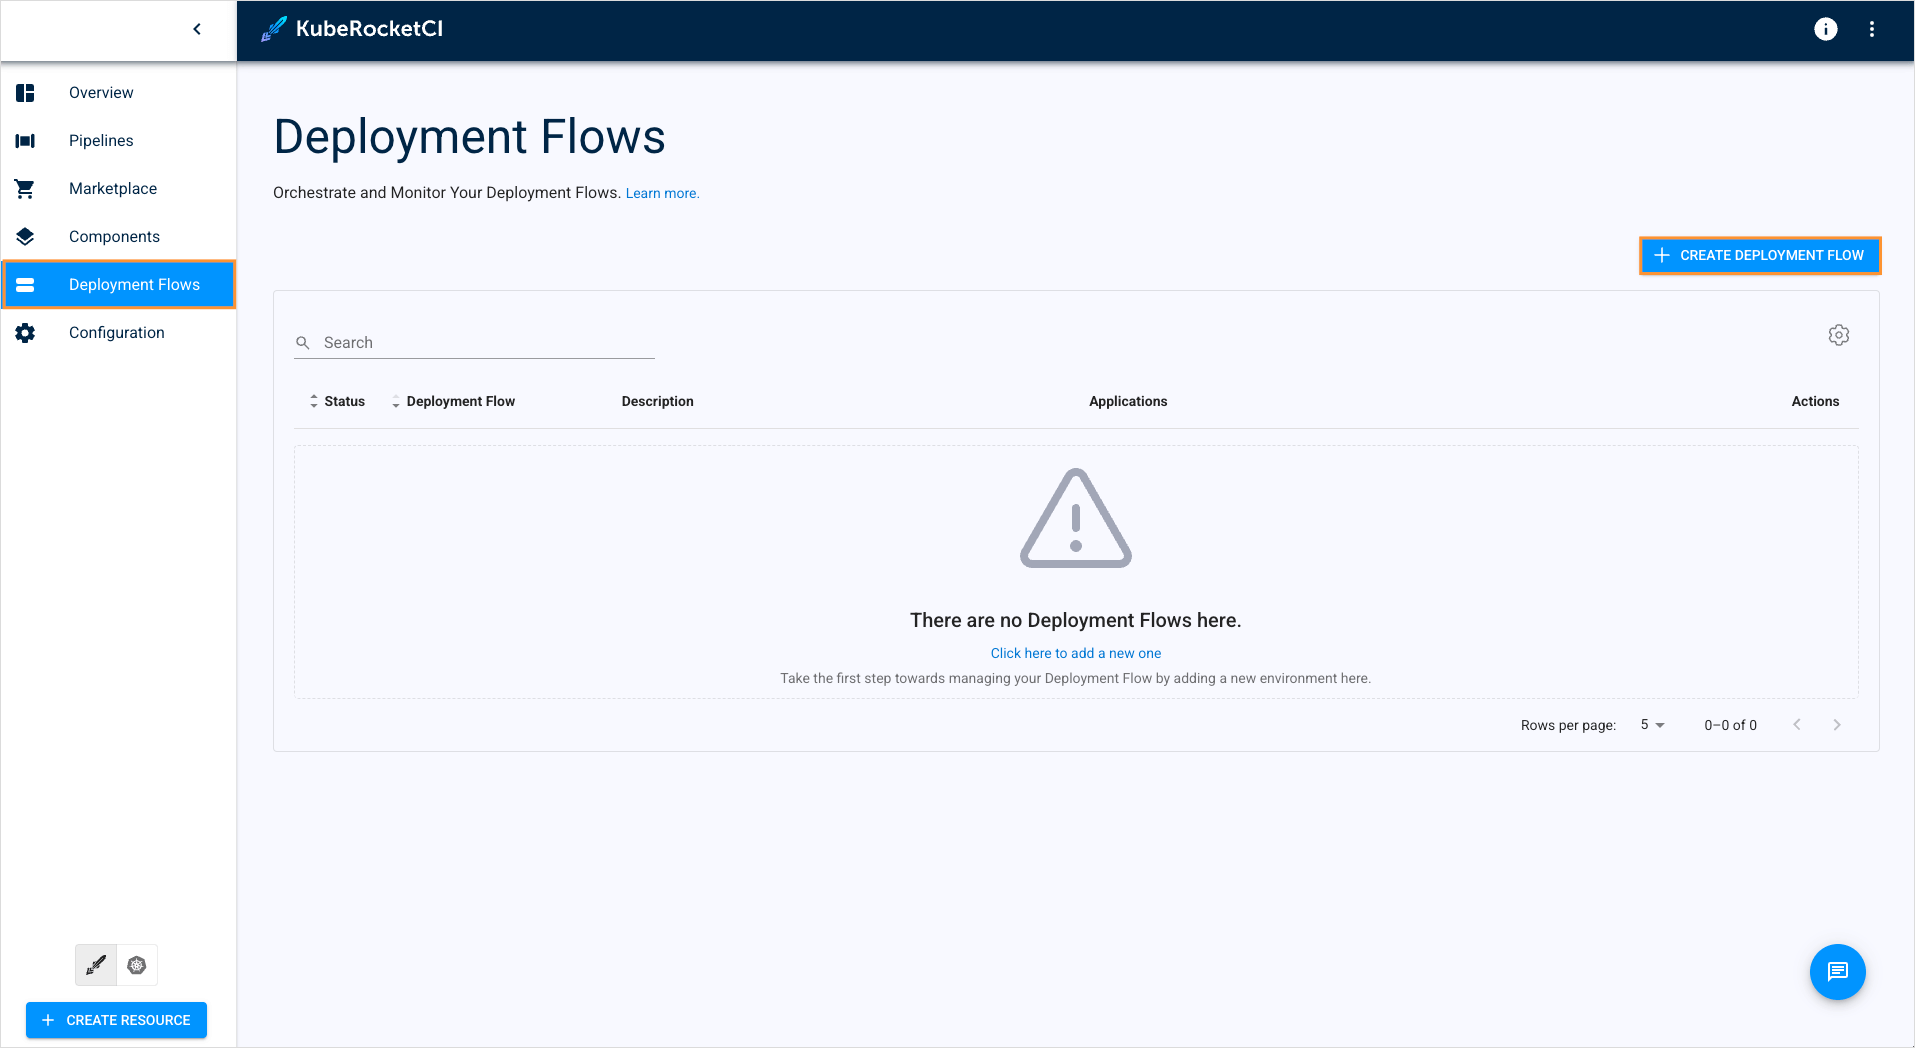1915x1048 pixels.
Task: Open the Marketplace cart icon
Action: (x=24, y=188)
